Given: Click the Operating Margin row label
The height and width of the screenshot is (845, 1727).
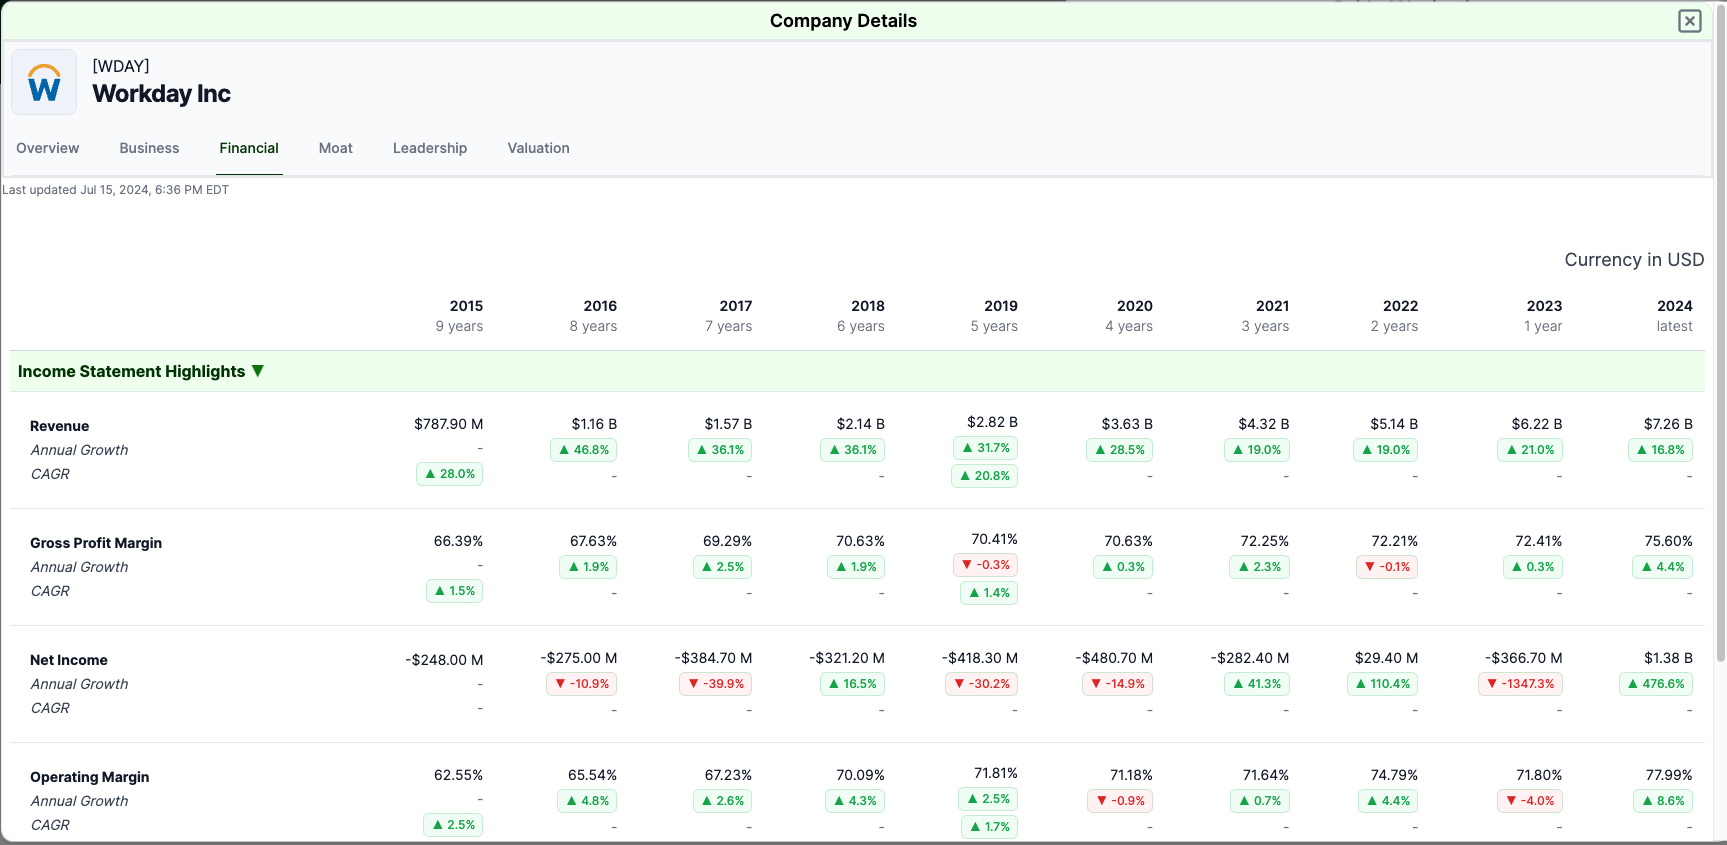Looking at the screenshot, I should tap(90, 777).
